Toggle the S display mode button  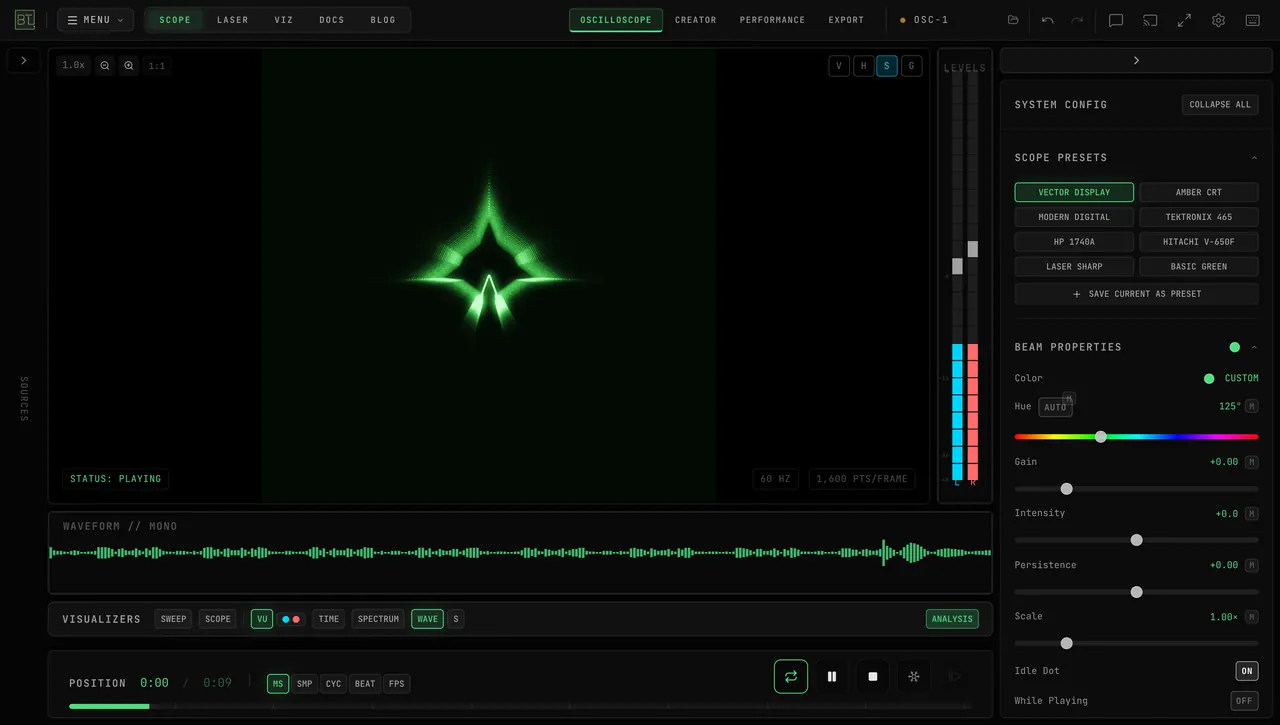887,66
